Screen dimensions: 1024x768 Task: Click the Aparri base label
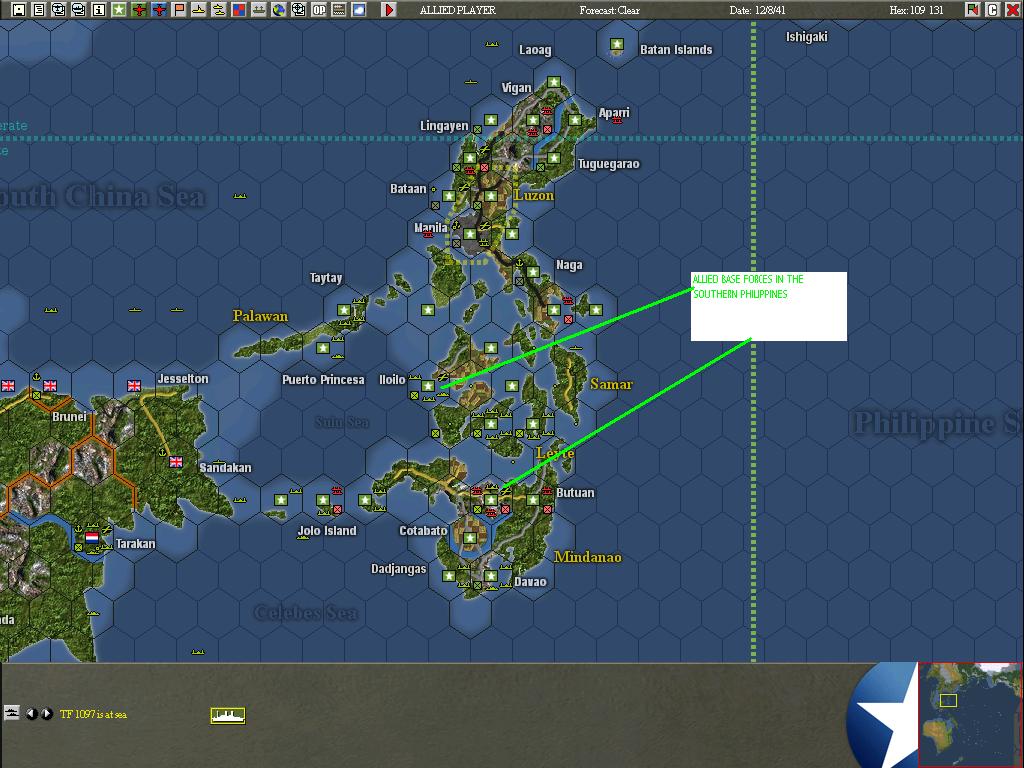[x=614, y=113]
